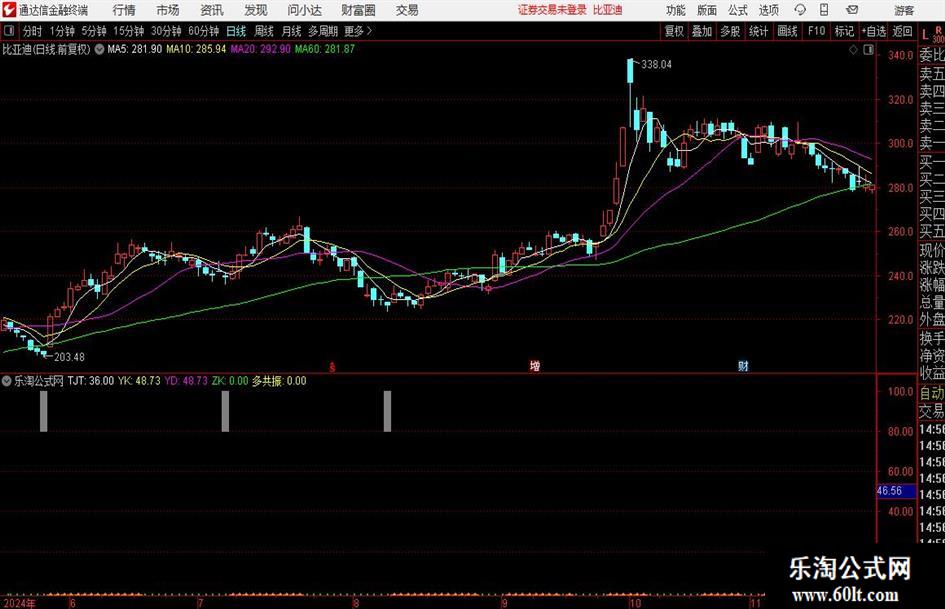Click the gray signal bar near July
The height and width of the screenshot is (609, 945).
click(x=225, y=411)
